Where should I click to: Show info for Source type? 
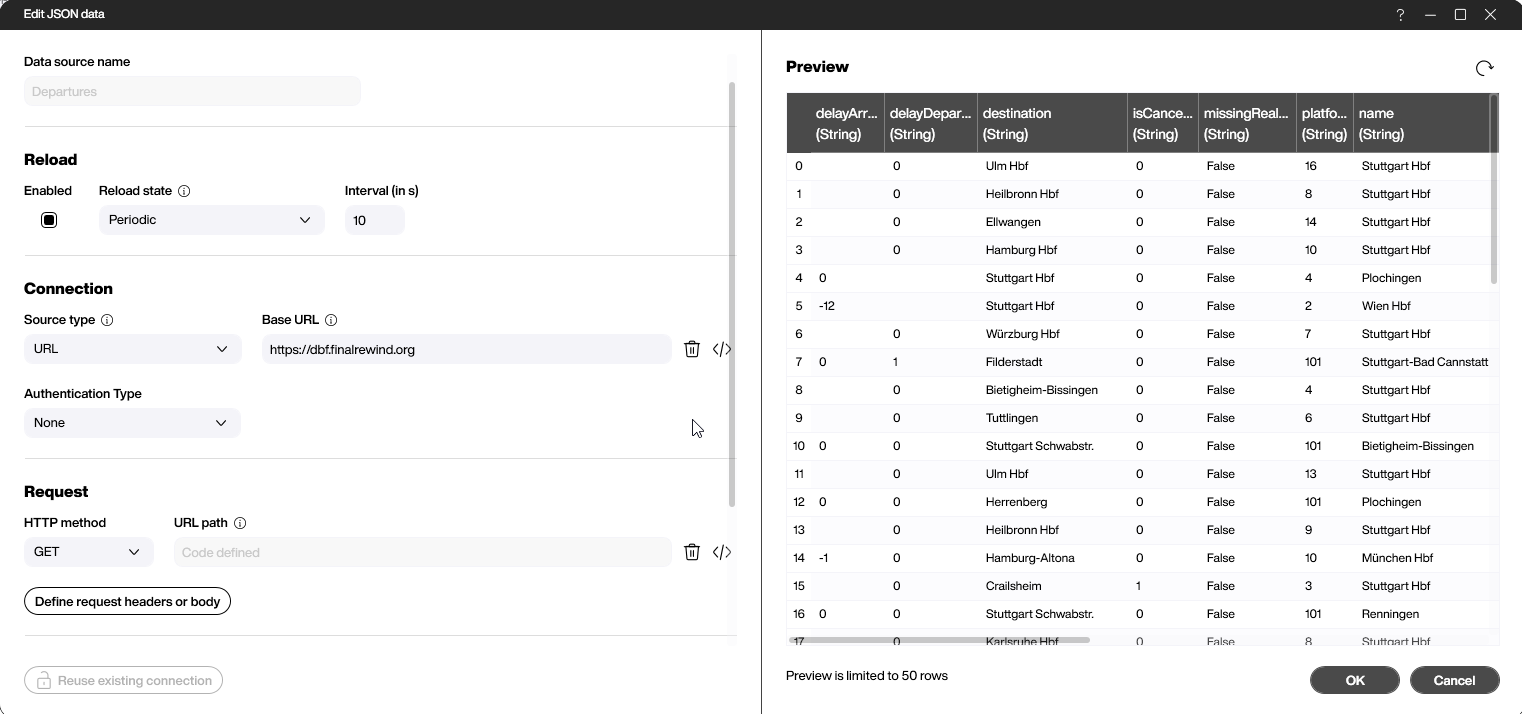coord(107,320)
